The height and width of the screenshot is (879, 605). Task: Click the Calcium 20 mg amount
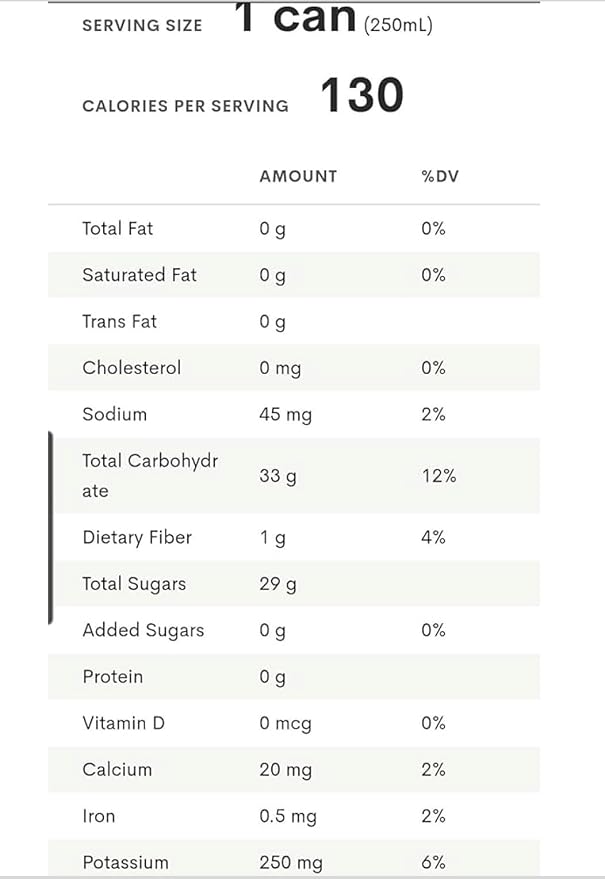pos(285,770)
